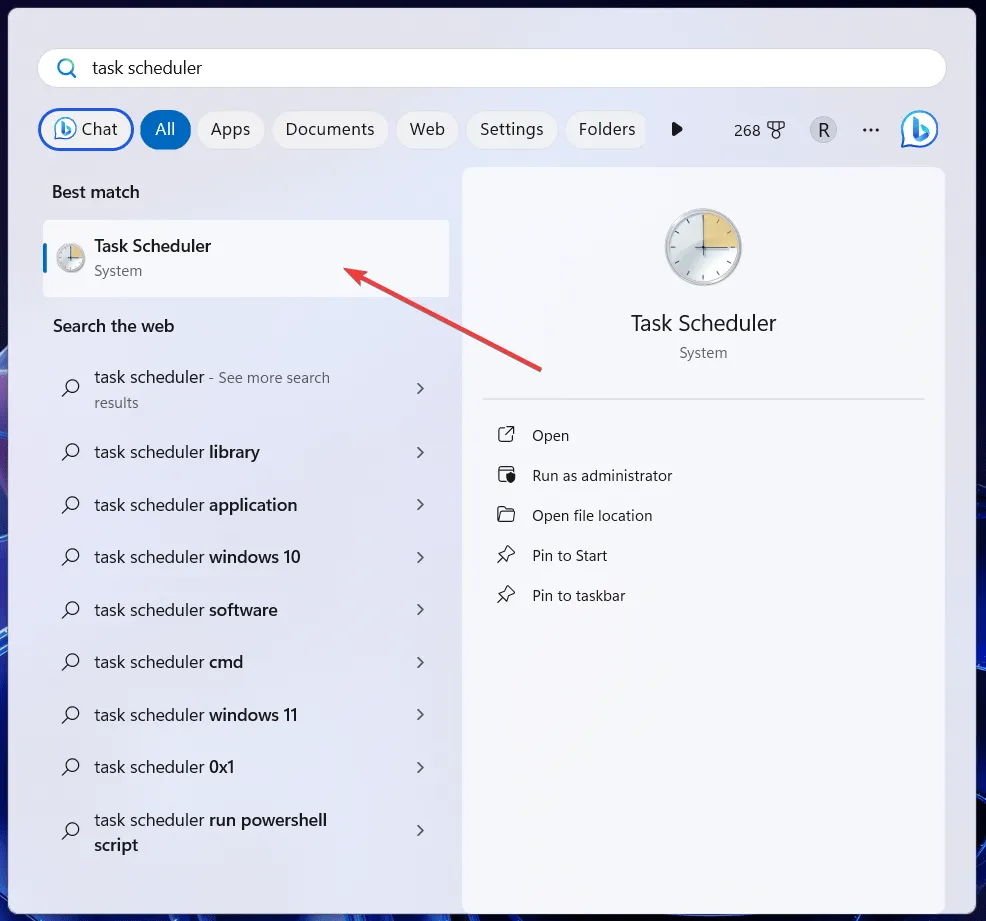Click magnifier icon beside task scheduler 0x1
986x921 pixels.
70,767
